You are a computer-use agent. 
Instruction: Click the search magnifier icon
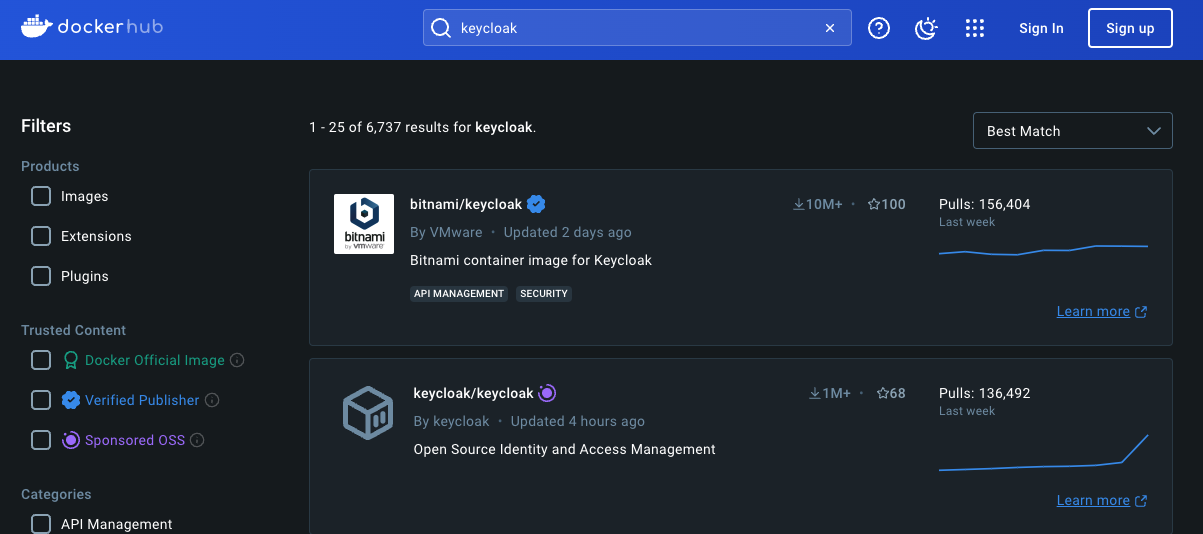(x=441, y=28)
